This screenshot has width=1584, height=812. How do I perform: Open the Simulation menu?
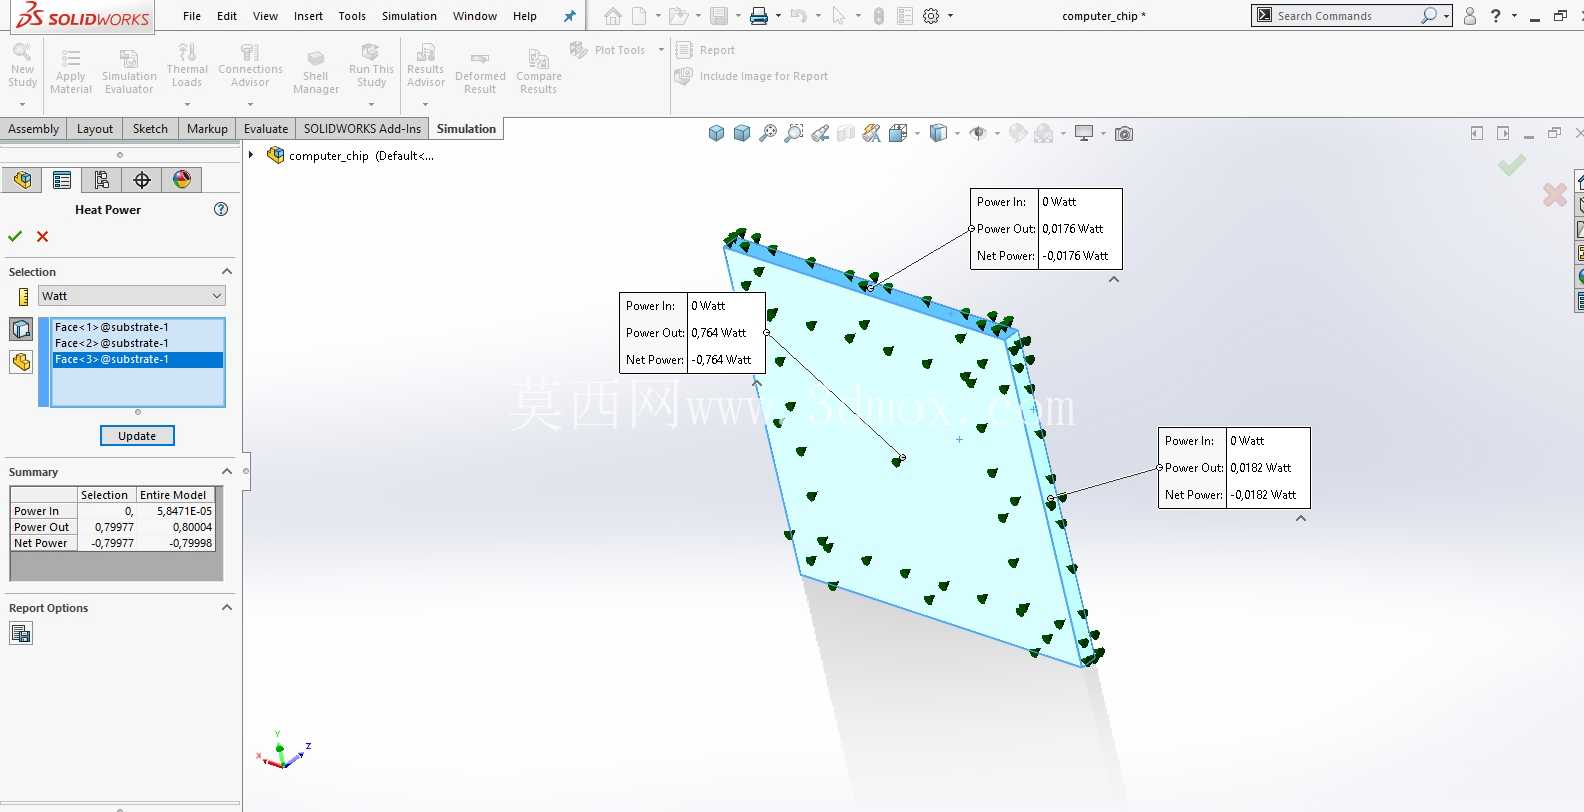pyautogui.click(x=409, y=16)
